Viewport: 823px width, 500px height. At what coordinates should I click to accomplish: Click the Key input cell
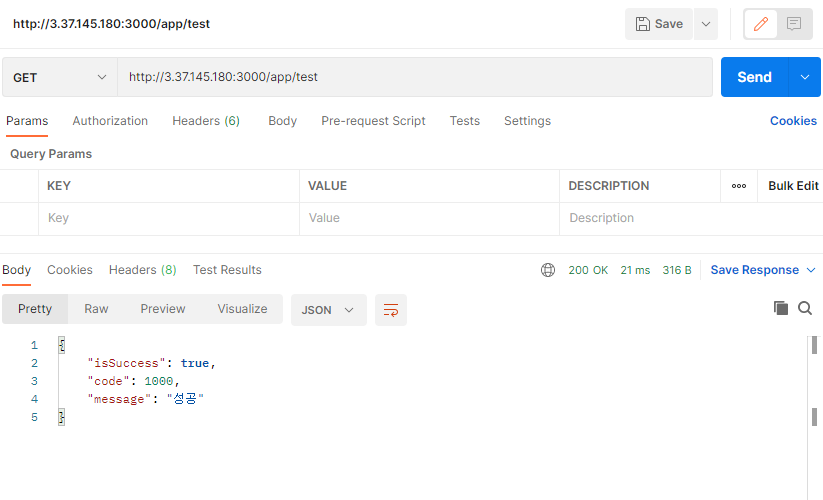[168, 218]
